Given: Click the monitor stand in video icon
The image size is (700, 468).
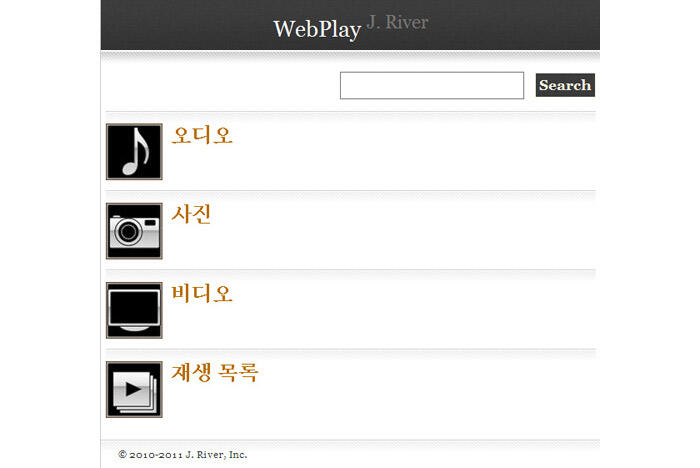Looking at the screenshot, I should click(134, 329).
